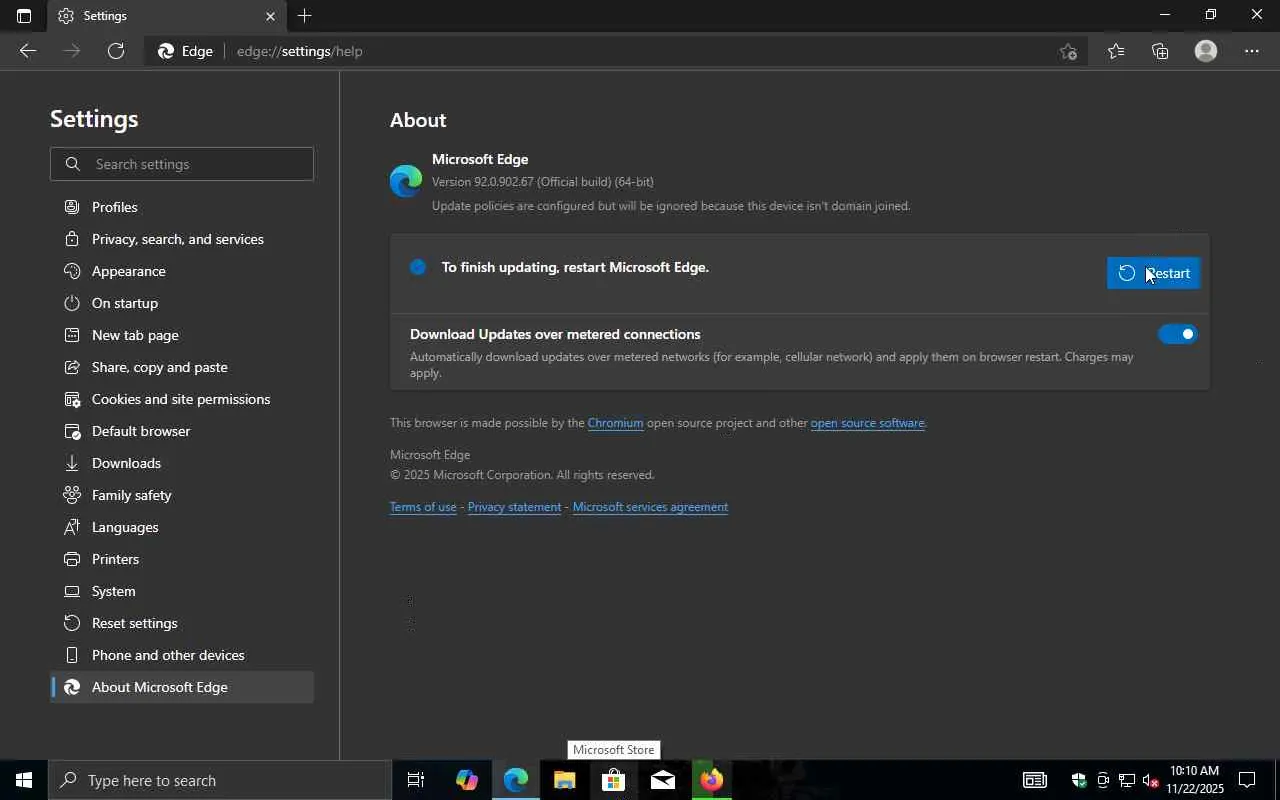Go back with the back arrow
Viewport: 1280px width, 800px height.
28,51
